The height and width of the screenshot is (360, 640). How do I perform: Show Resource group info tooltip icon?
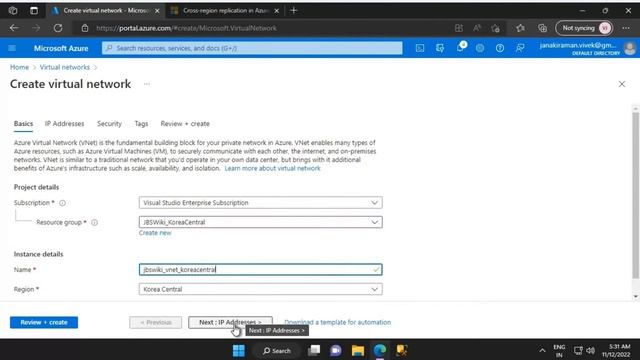(x=94, y=222)
